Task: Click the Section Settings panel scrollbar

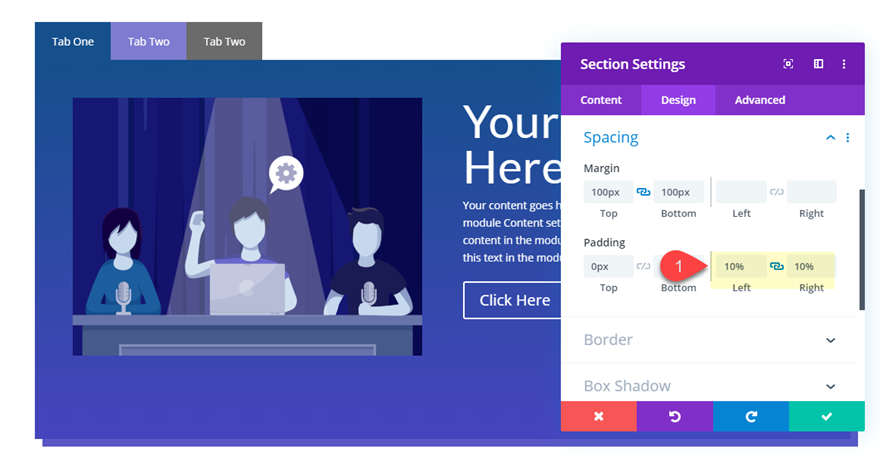Action: tap(862, 249)
